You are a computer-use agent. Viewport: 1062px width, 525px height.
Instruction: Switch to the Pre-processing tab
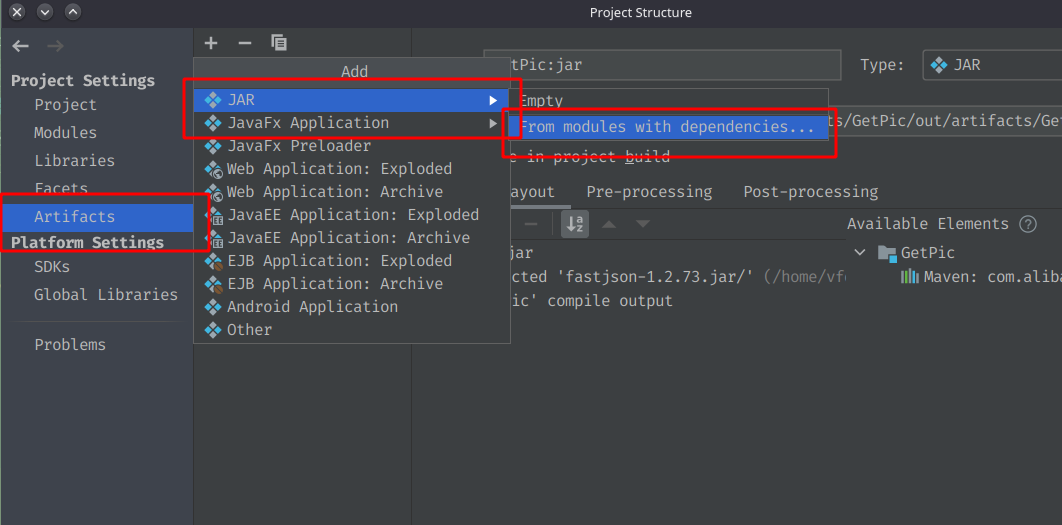coord(649,192)
